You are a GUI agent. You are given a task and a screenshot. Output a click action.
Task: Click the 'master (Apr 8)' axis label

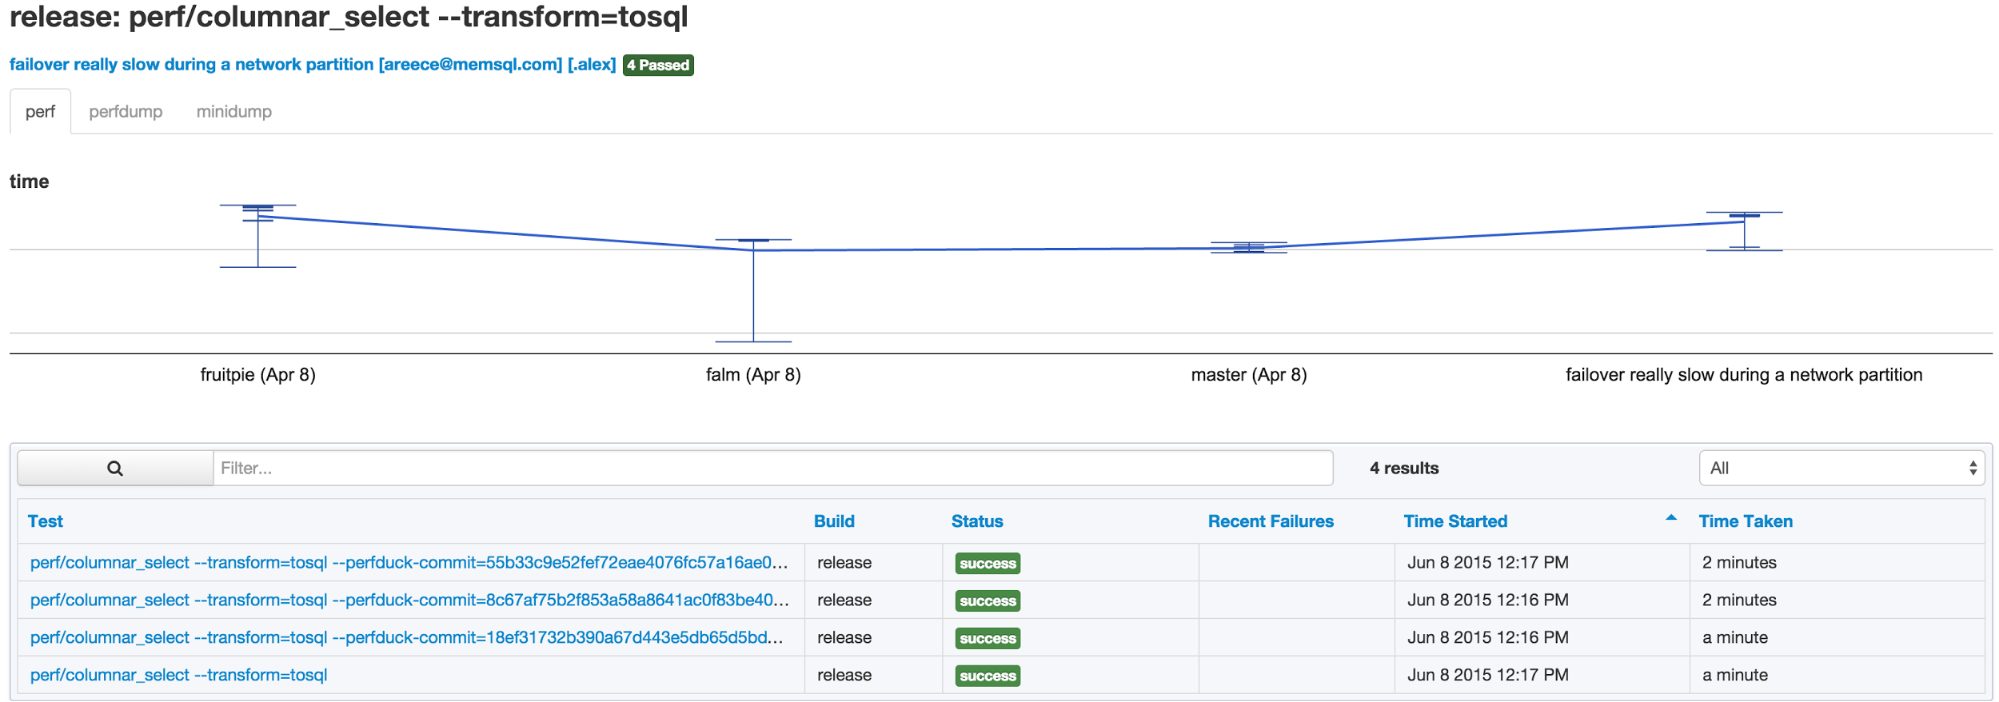click(1249, 375)
